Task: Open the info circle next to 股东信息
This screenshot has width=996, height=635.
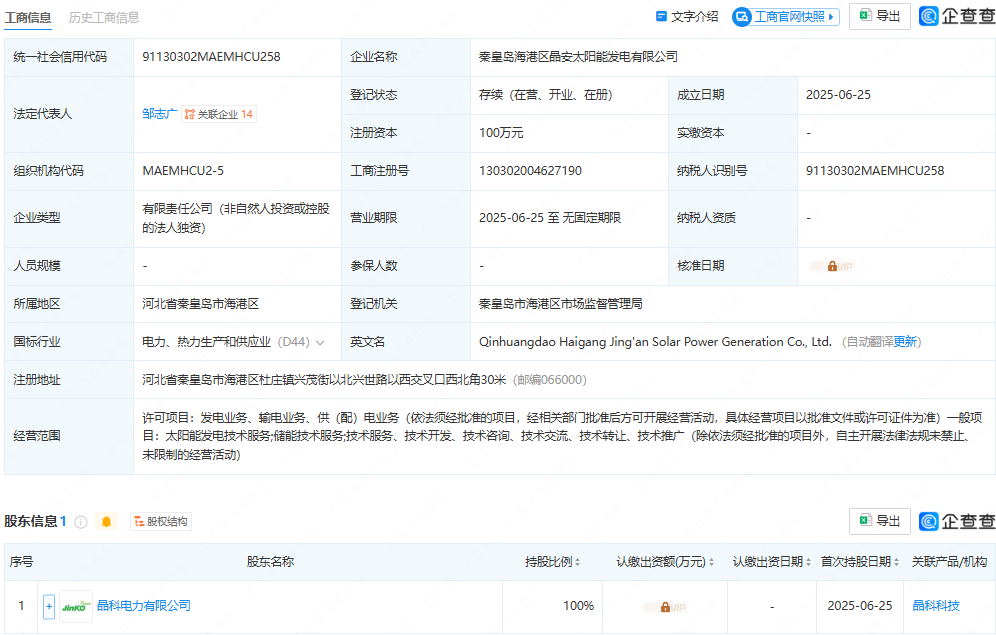Action: point(81,521)
